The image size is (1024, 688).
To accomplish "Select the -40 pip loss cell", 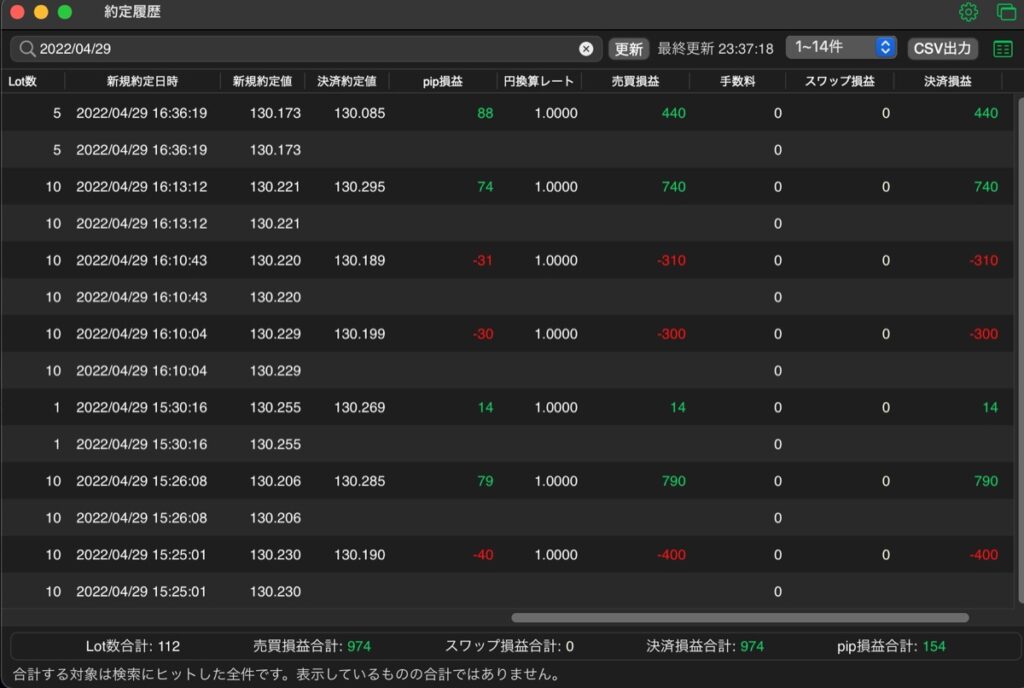I will (483, 555).
